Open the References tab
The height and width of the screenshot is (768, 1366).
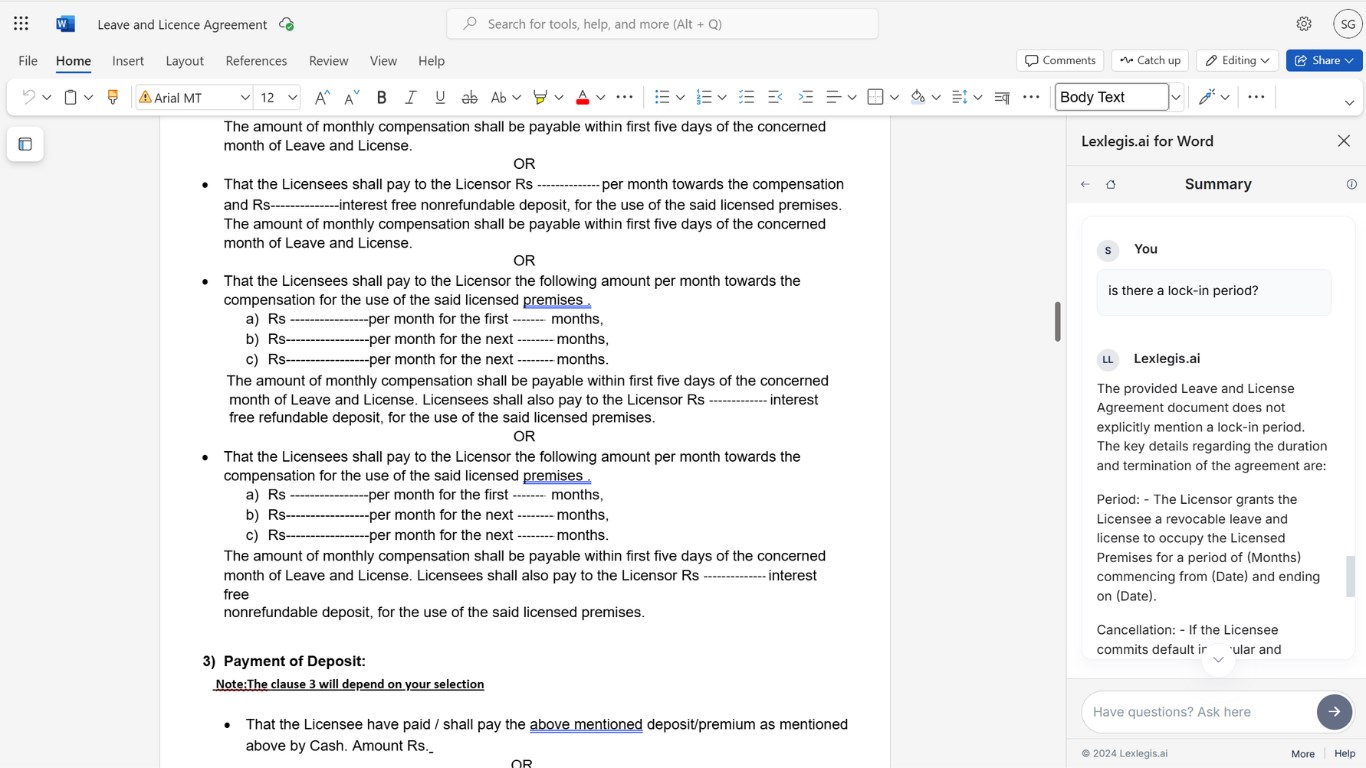point(256,61)
